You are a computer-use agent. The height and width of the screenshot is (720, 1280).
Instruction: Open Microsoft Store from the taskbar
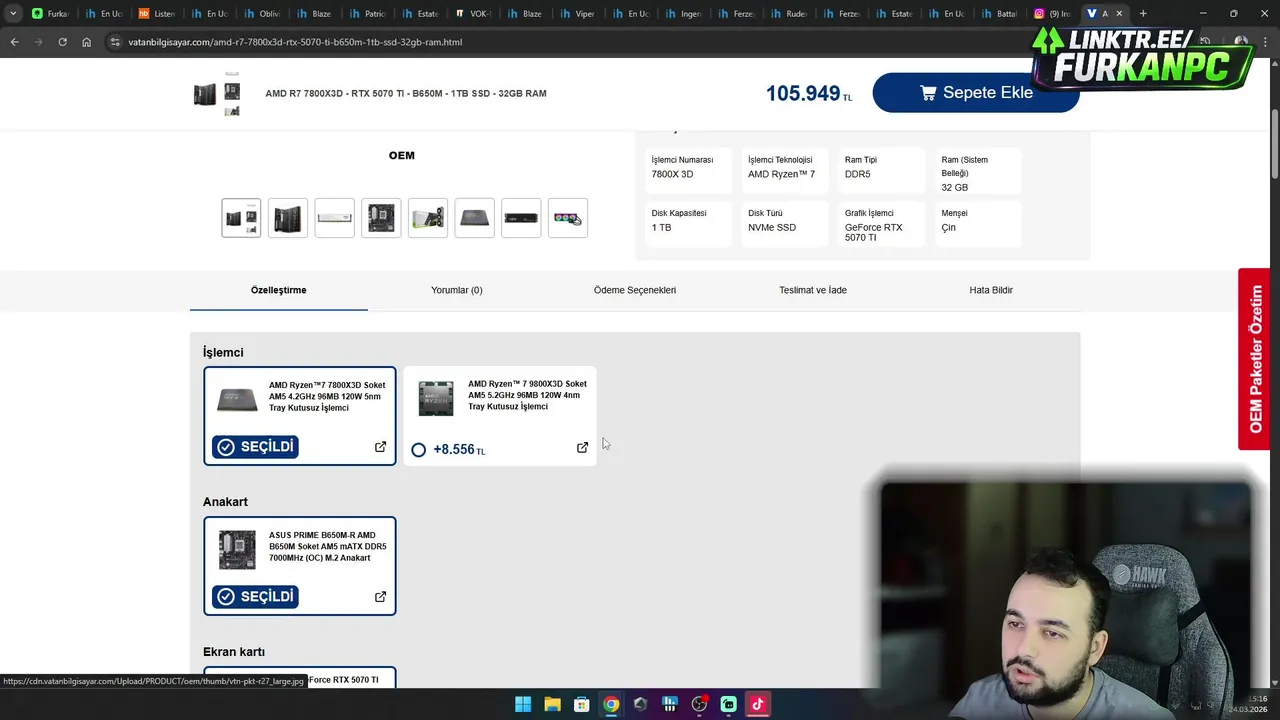[x=581, y=704]
